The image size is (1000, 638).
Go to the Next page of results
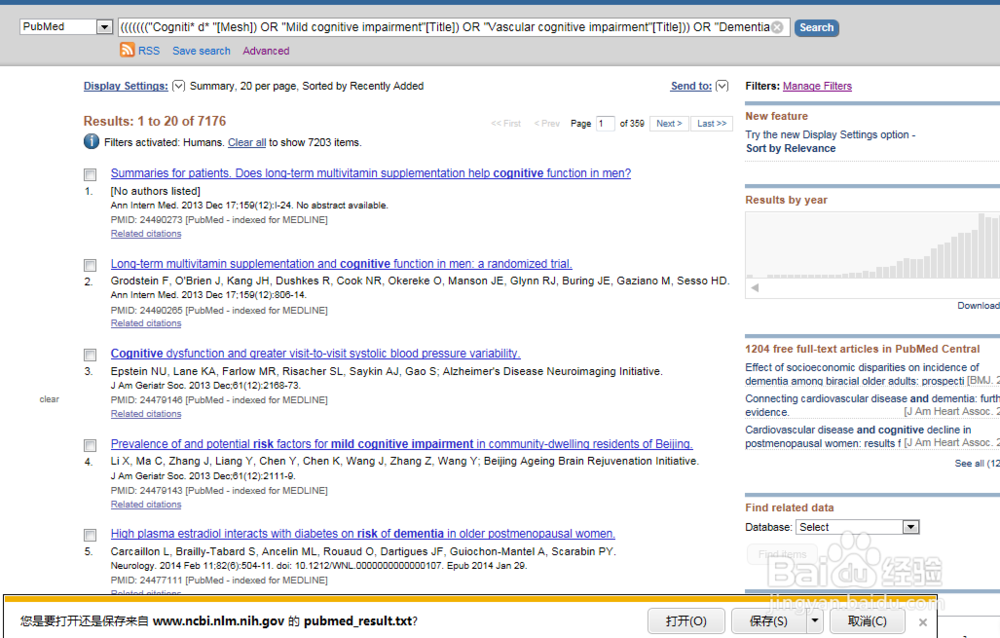pos(669,123)
